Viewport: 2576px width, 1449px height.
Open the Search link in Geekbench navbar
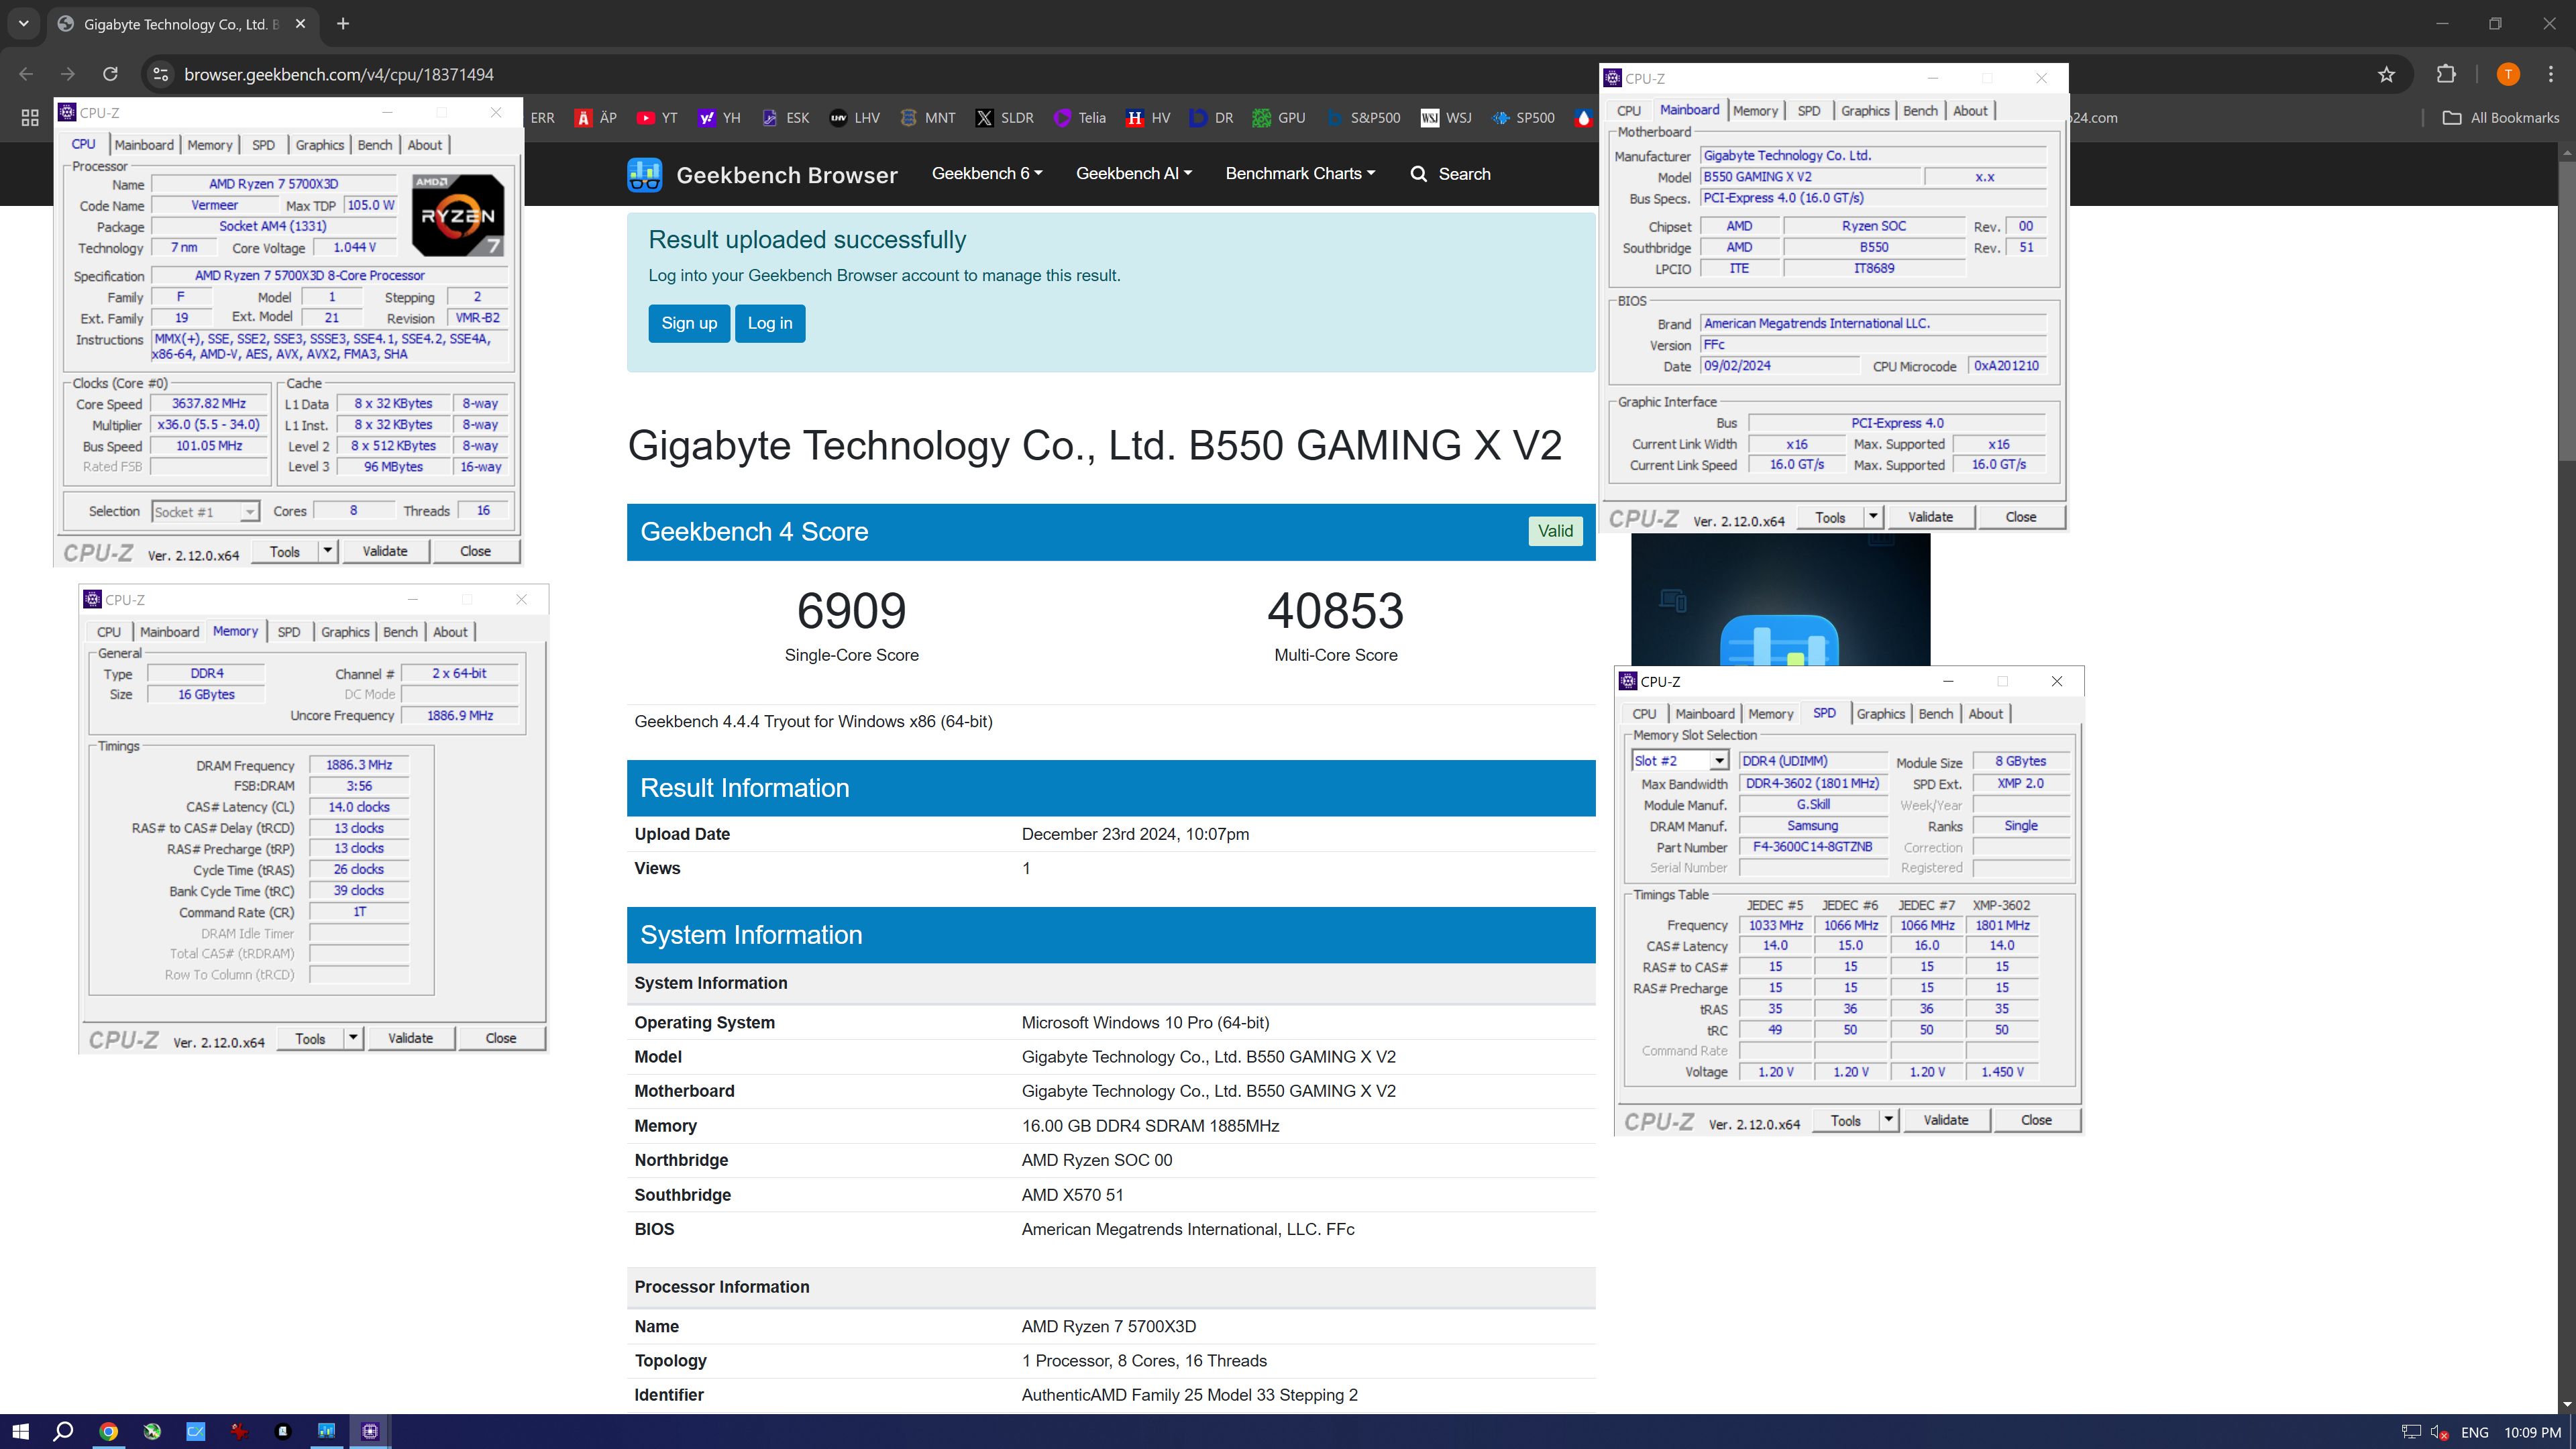pyautogui.click(x=1450, y=174)
